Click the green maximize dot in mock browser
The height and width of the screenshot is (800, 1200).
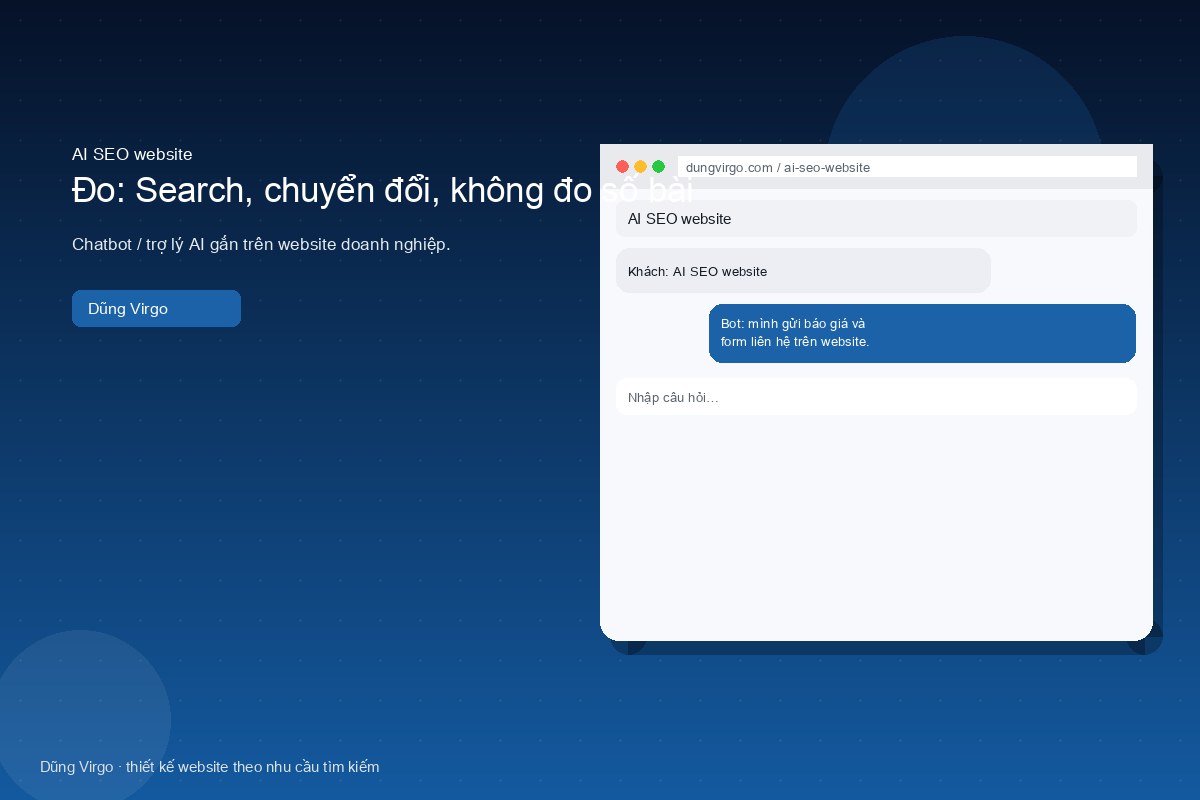658,167
